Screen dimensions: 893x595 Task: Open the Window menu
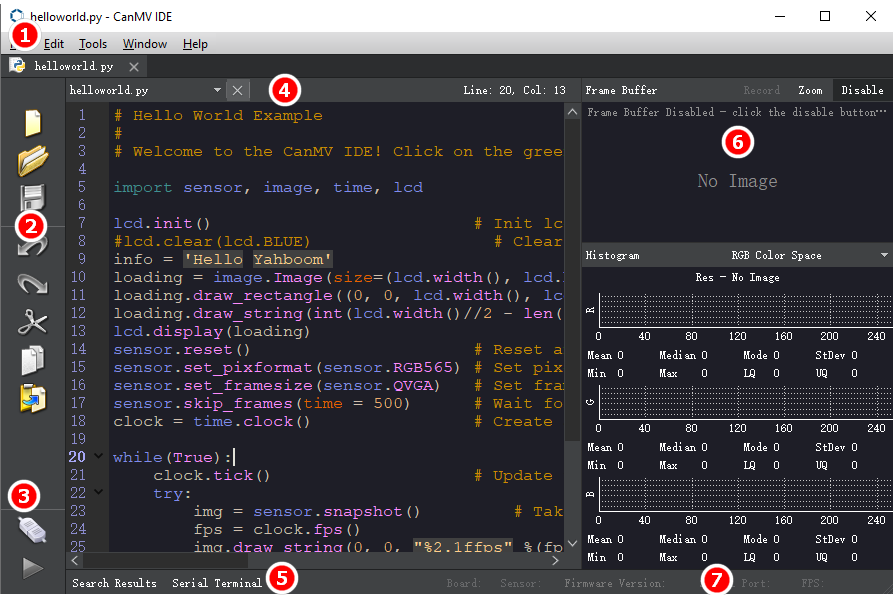[145, 44]
